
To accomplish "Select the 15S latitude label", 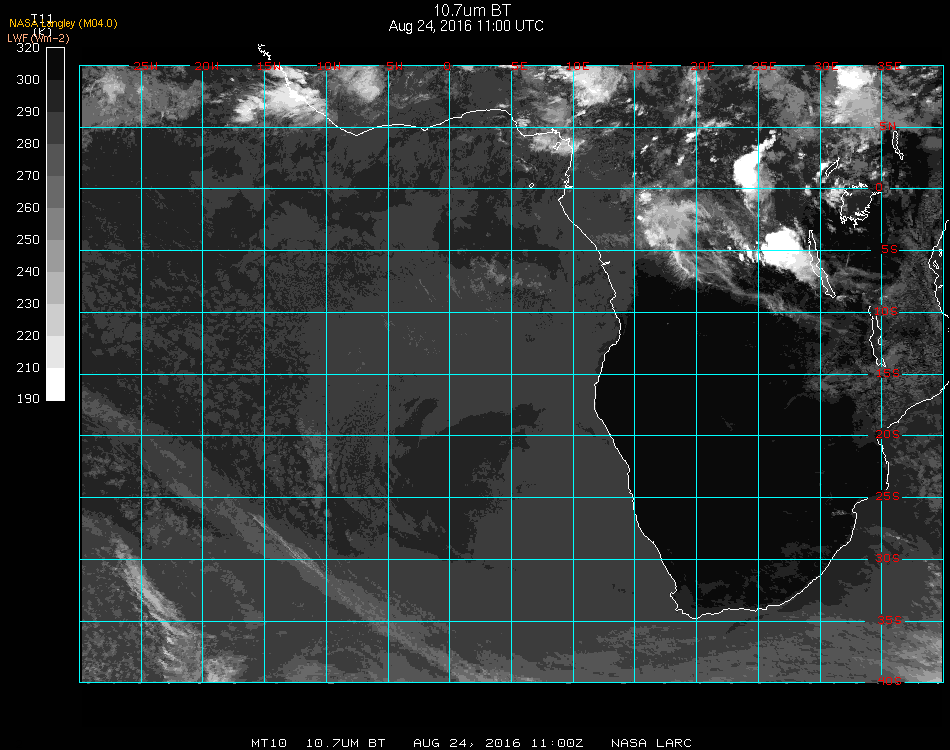I will click(888, 373).
